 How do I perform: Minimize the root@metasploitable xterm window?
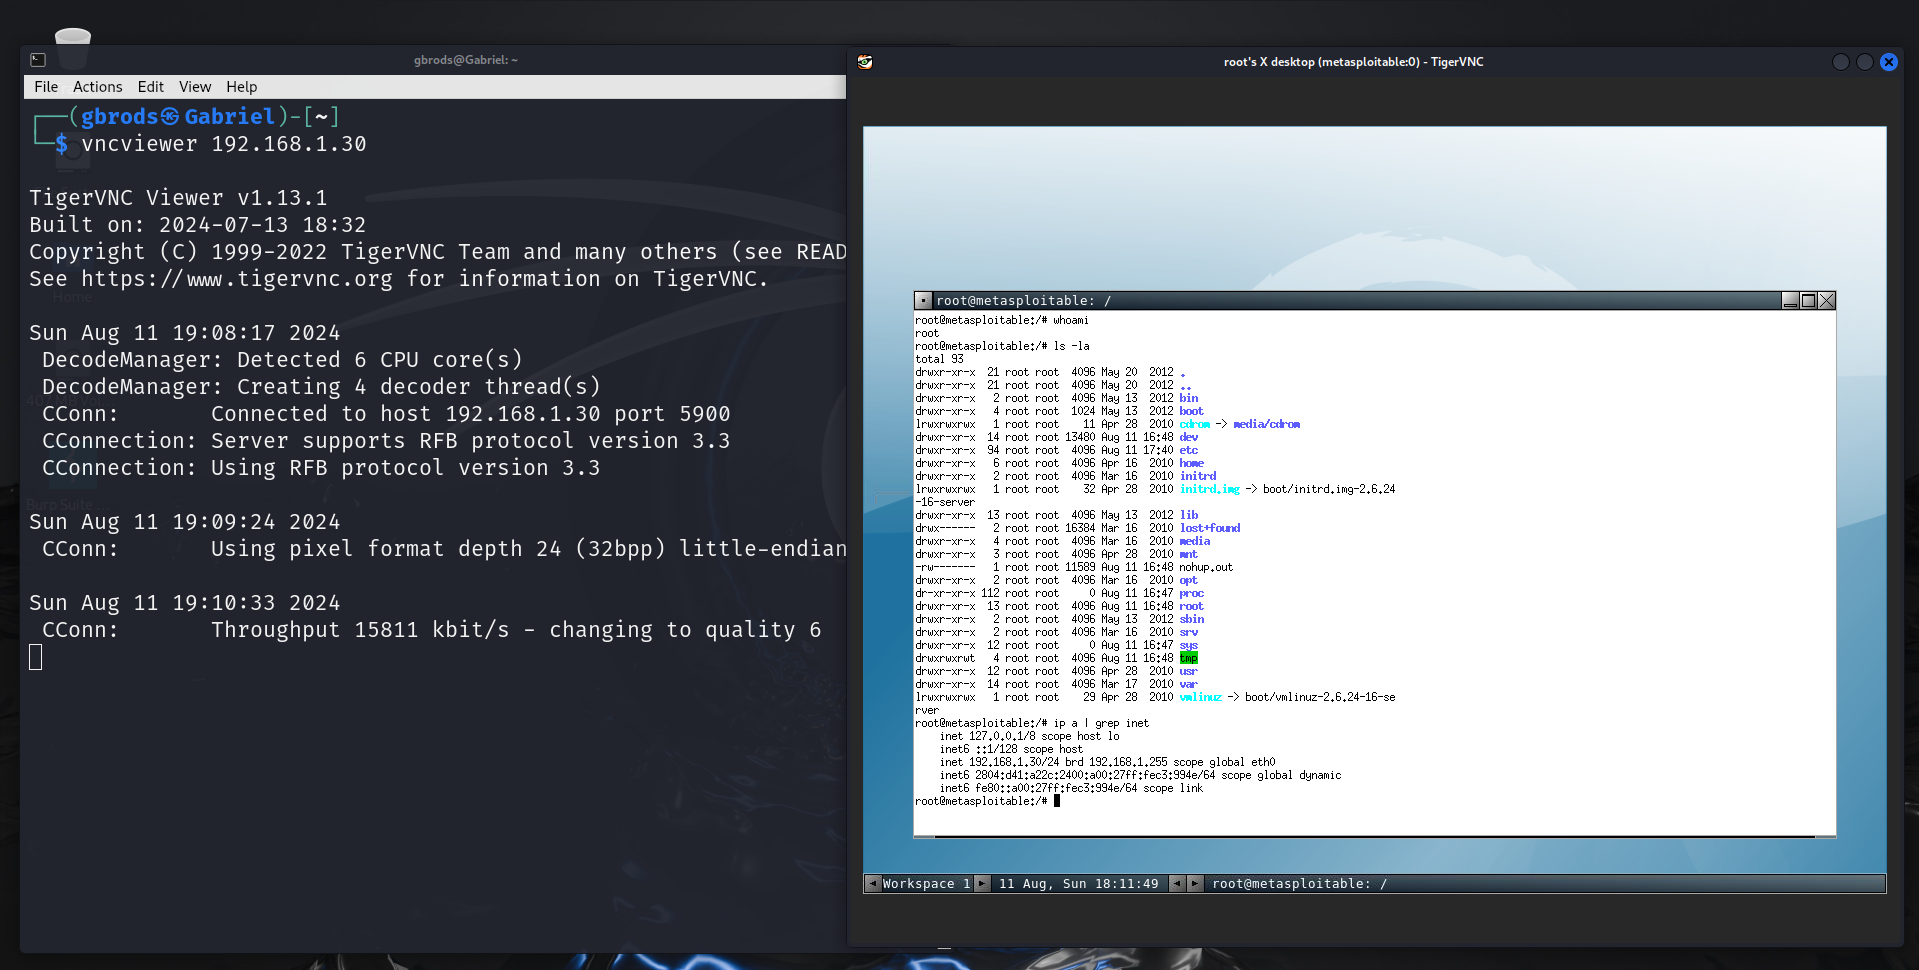(1790, 301)
